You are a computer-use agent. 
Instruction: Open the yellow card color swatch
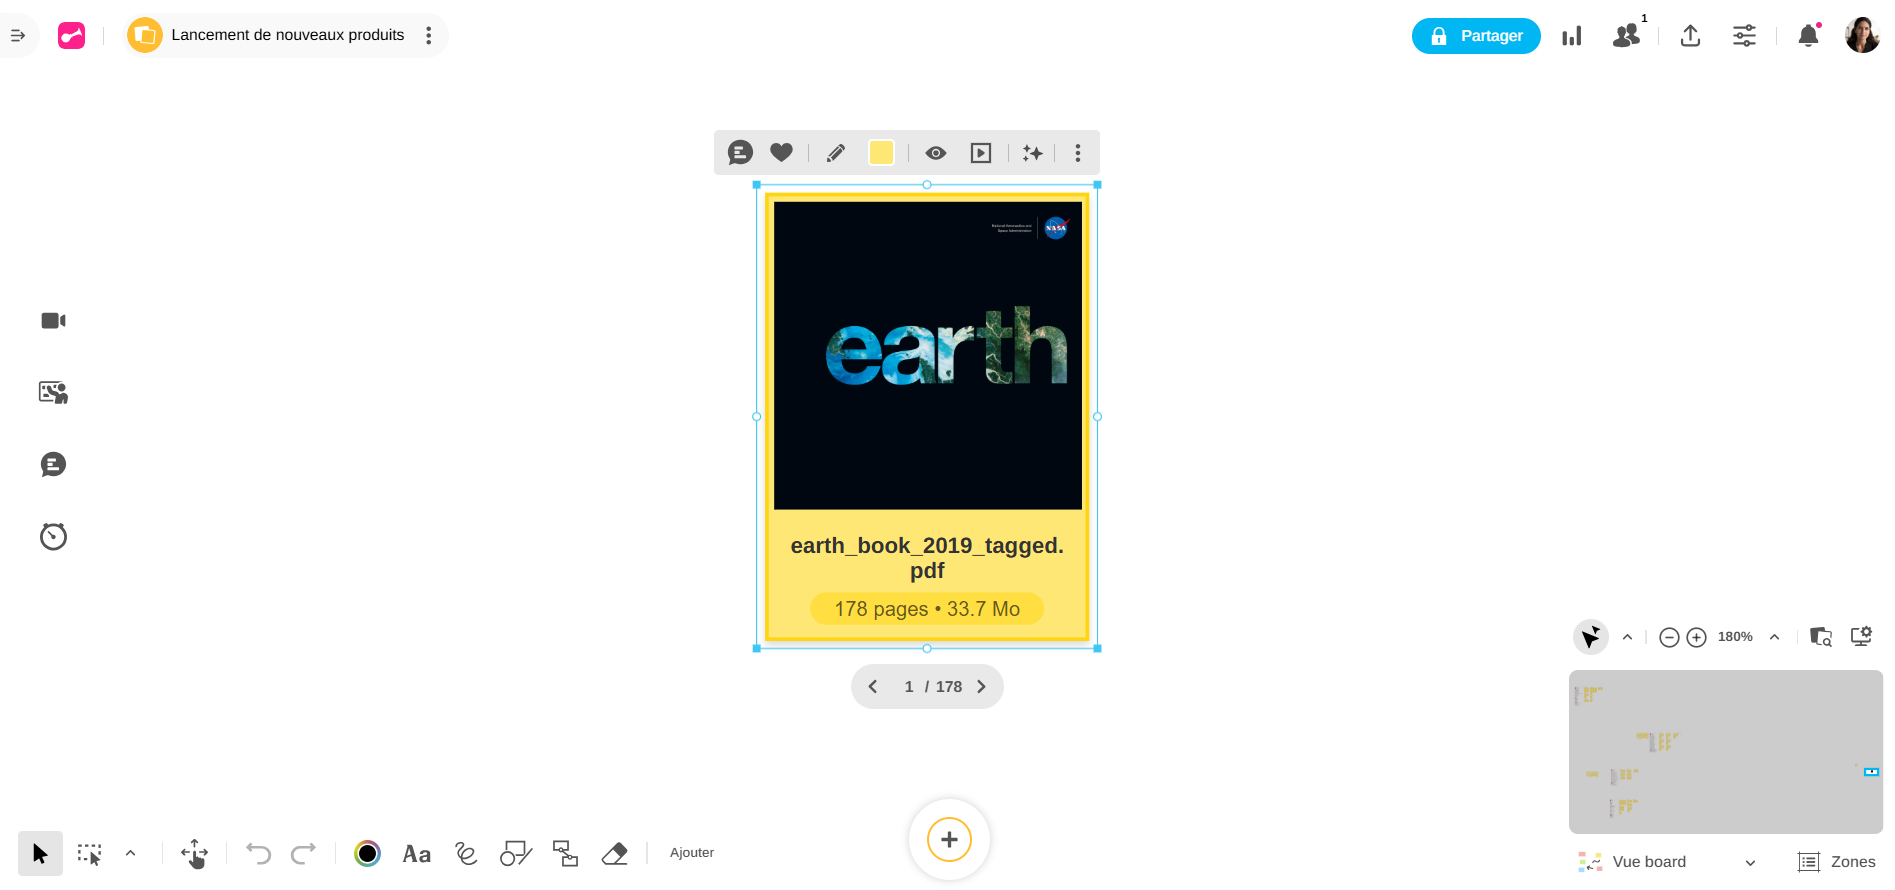881,153
